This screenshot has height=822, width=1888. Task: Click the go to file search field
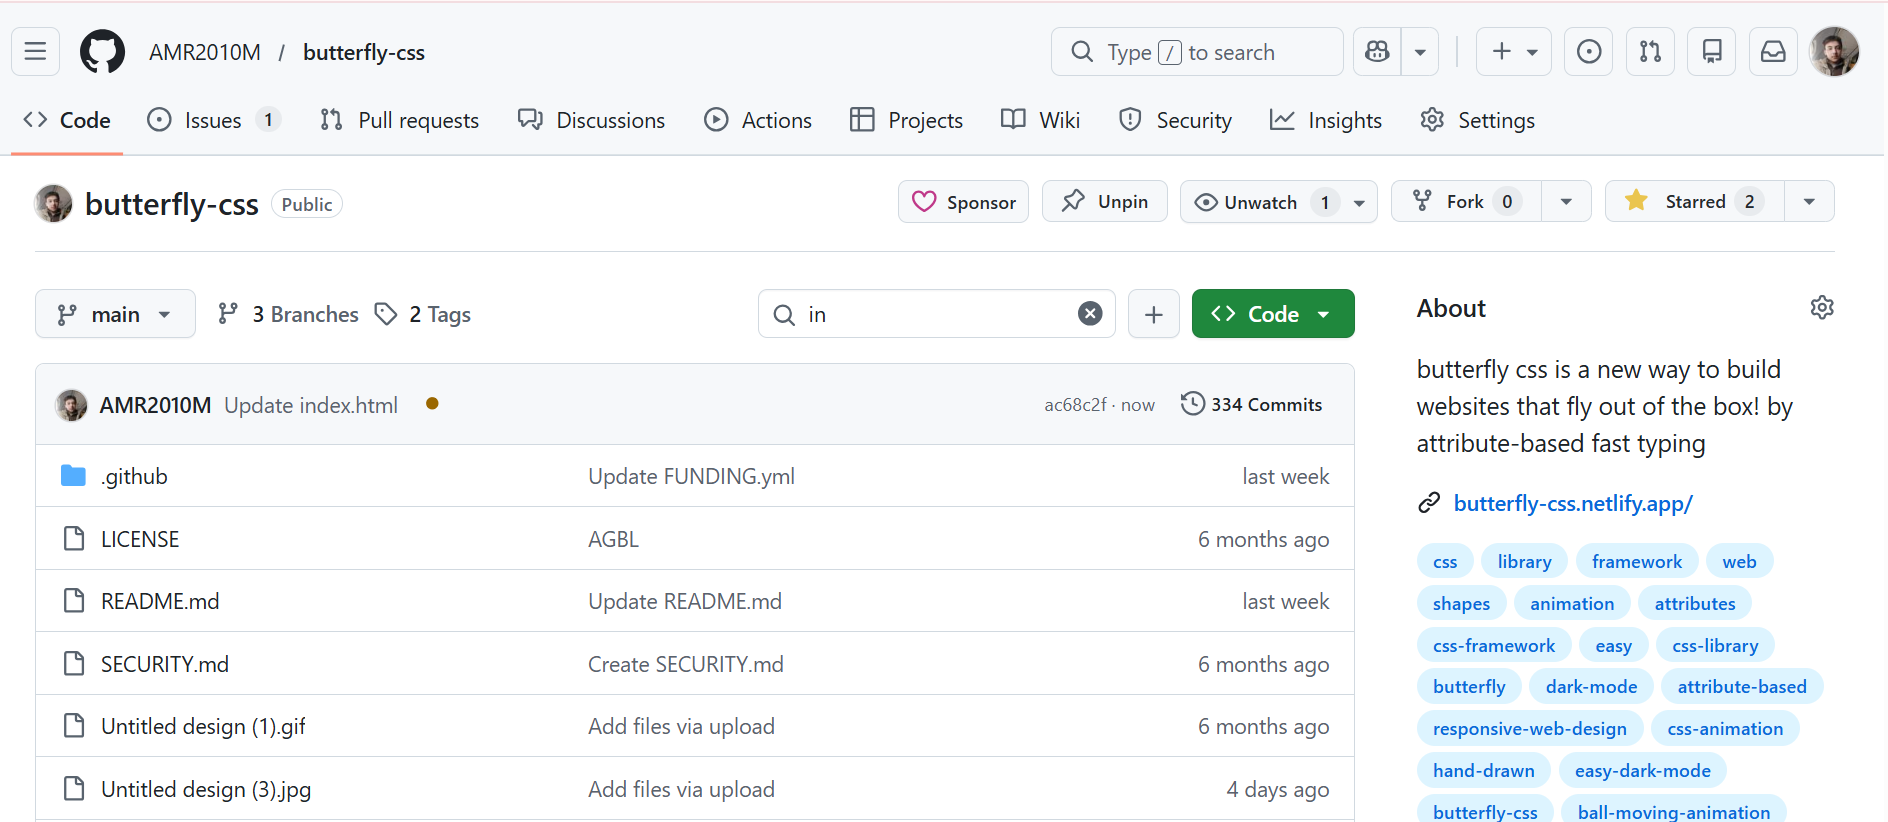[x=930, y=314]
